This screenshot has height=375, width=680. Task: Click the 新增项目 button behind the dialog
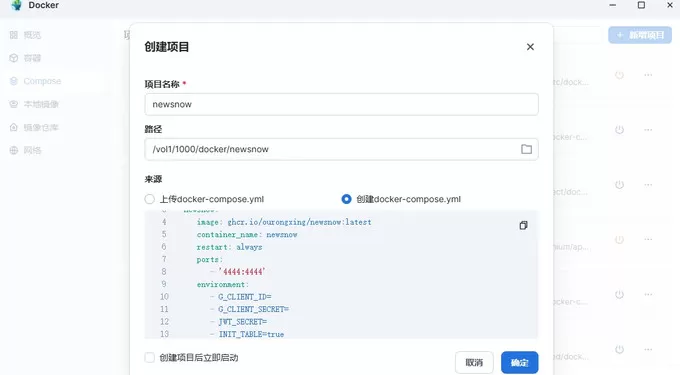click(640, 35)
